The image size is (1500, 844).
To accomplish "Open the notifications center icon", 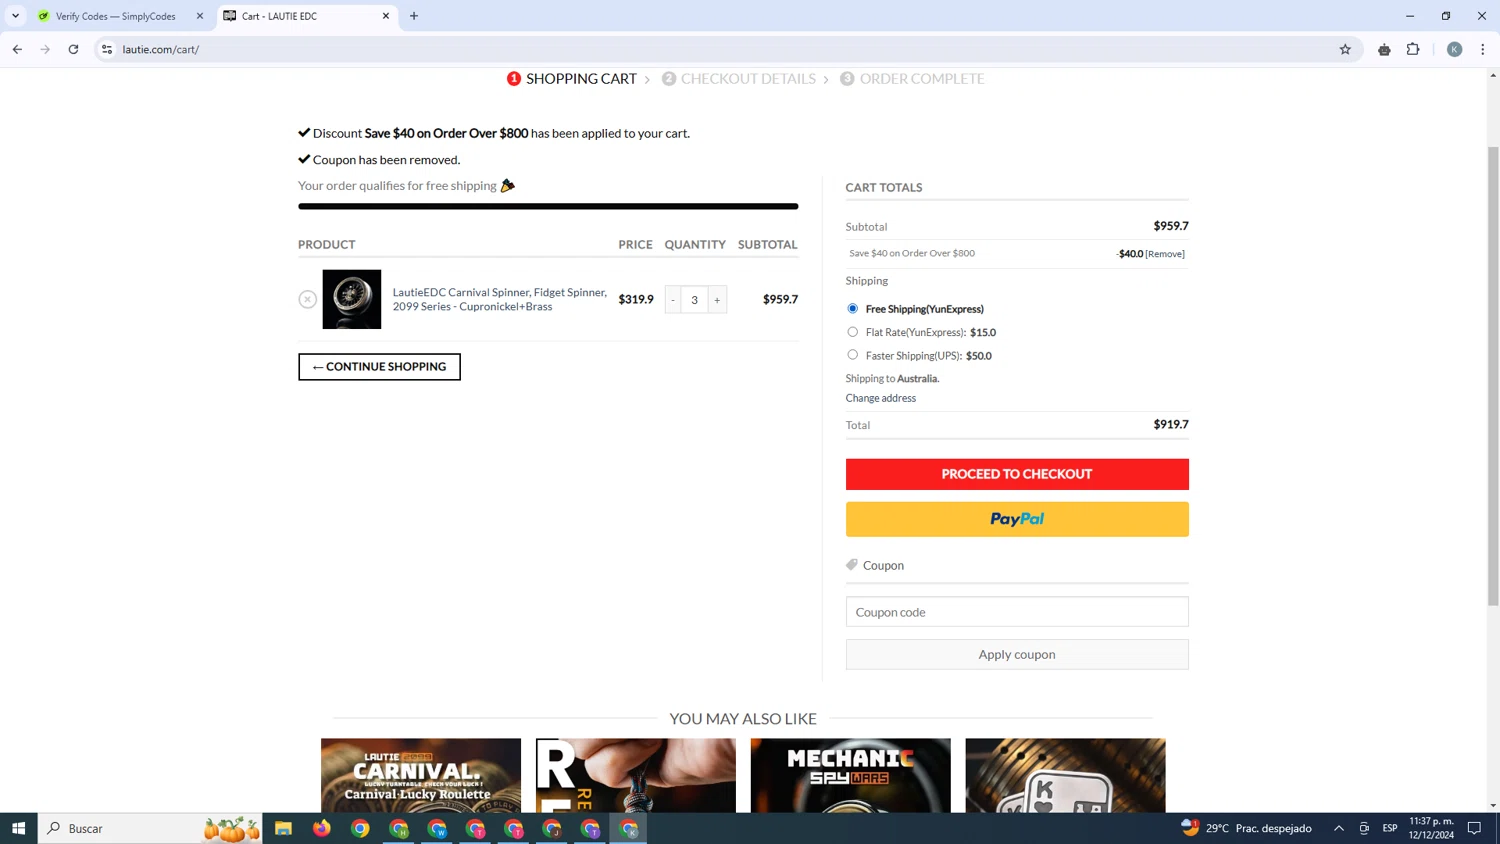I will coord(1474,828).
